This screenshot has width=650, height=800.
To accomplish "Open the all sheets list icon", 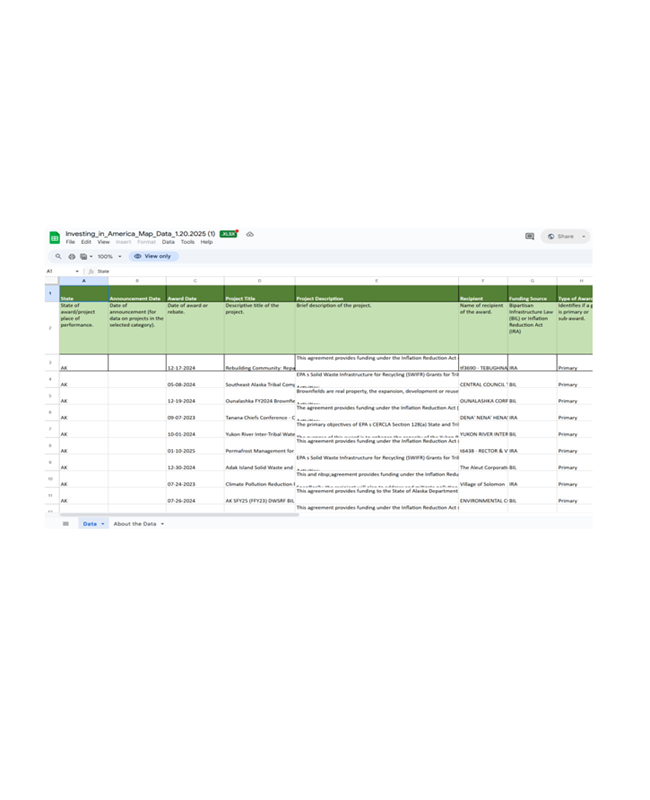I will pyautogui.click(x=66, y=524).
